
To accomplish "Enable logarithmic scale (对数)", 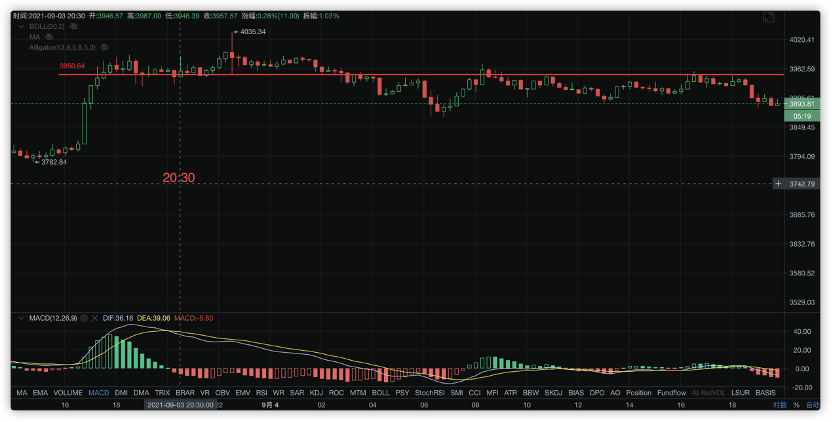I will (x=780, y=406).
